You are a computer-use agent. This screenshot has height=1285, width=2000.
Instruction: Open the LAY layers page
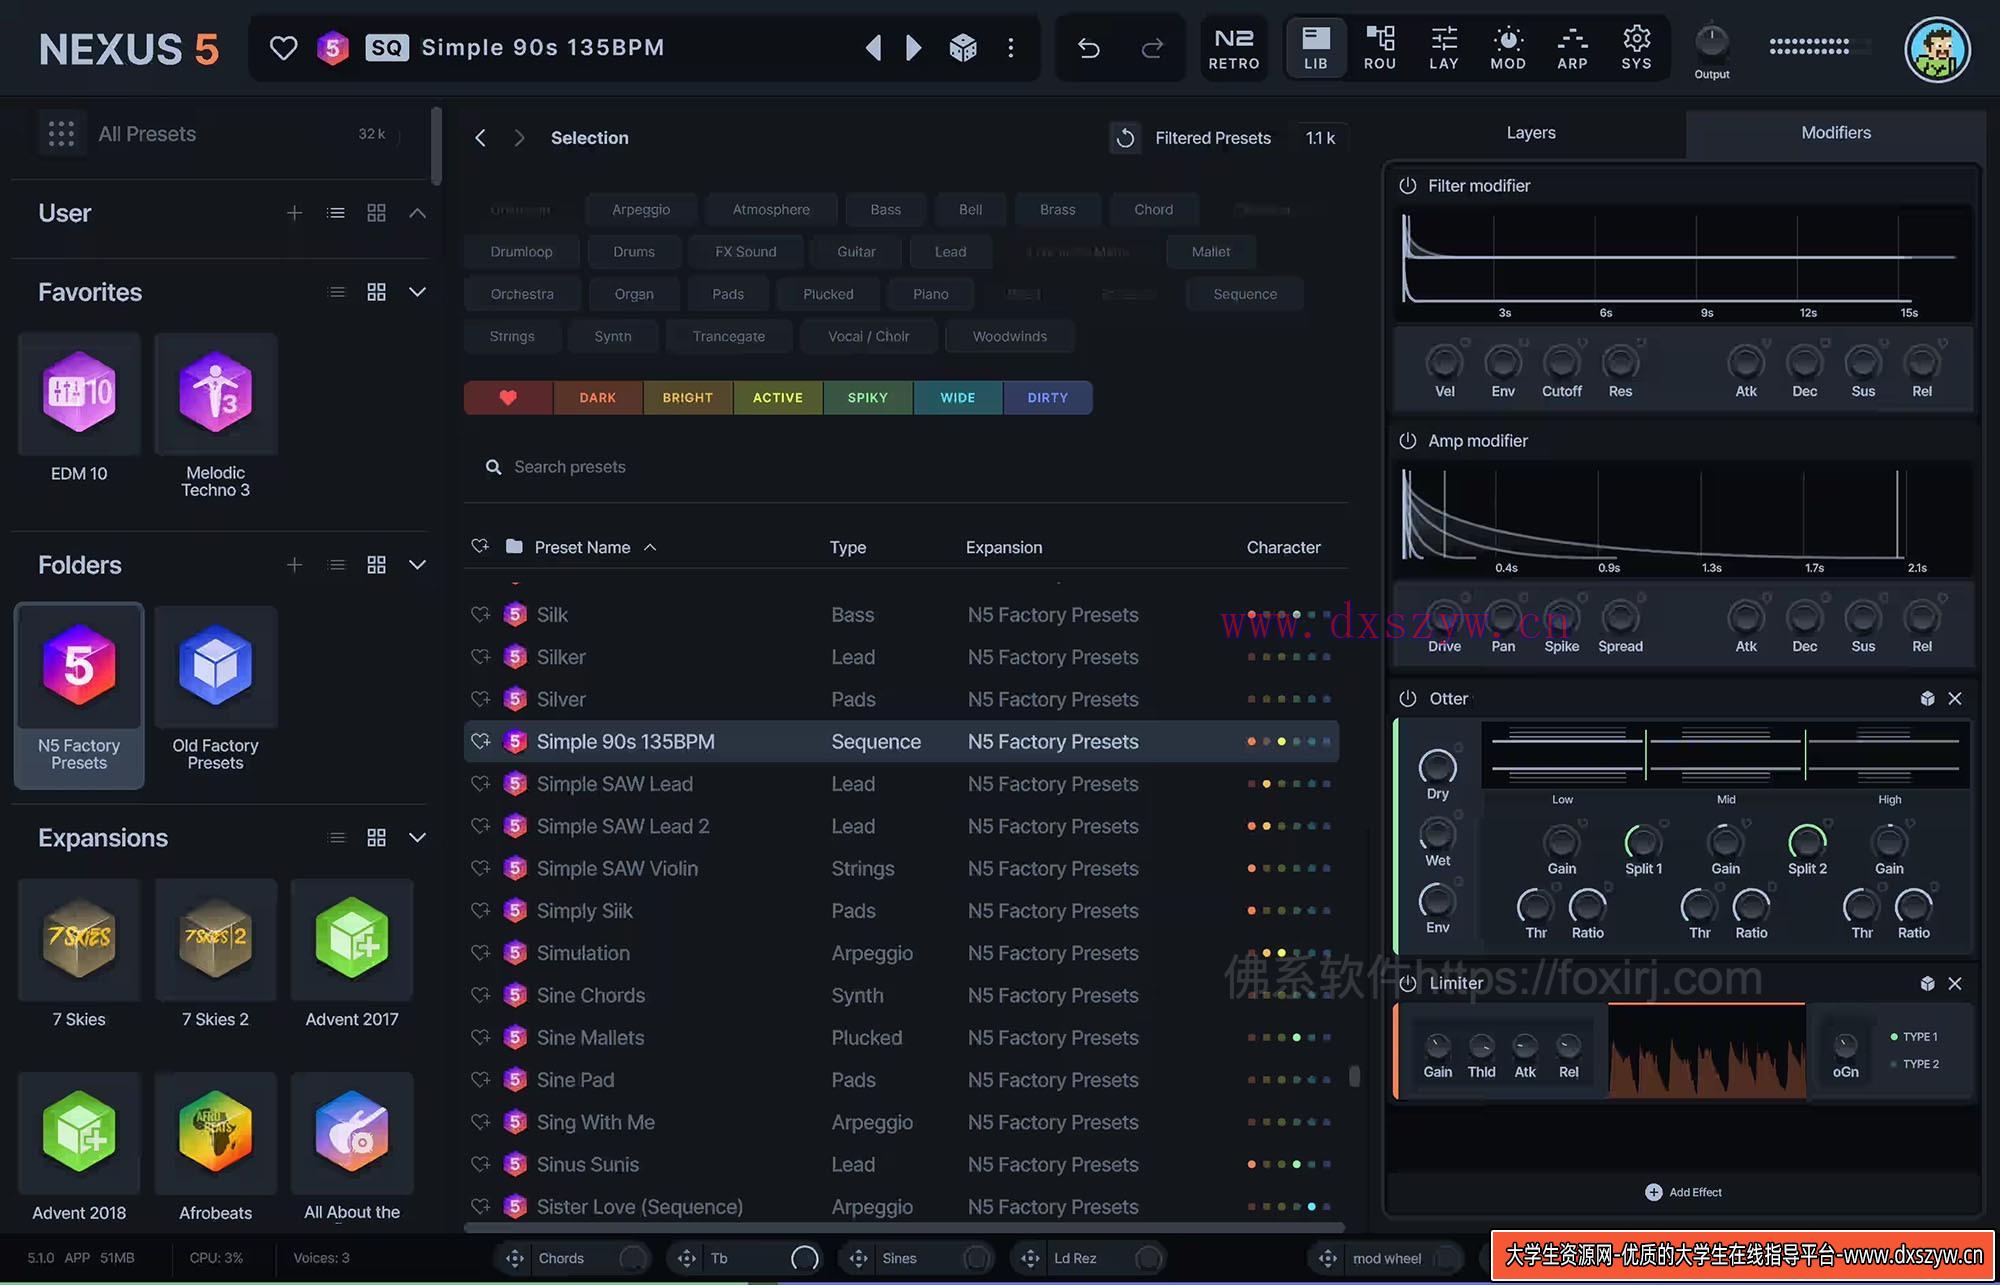click(1444, 48)
